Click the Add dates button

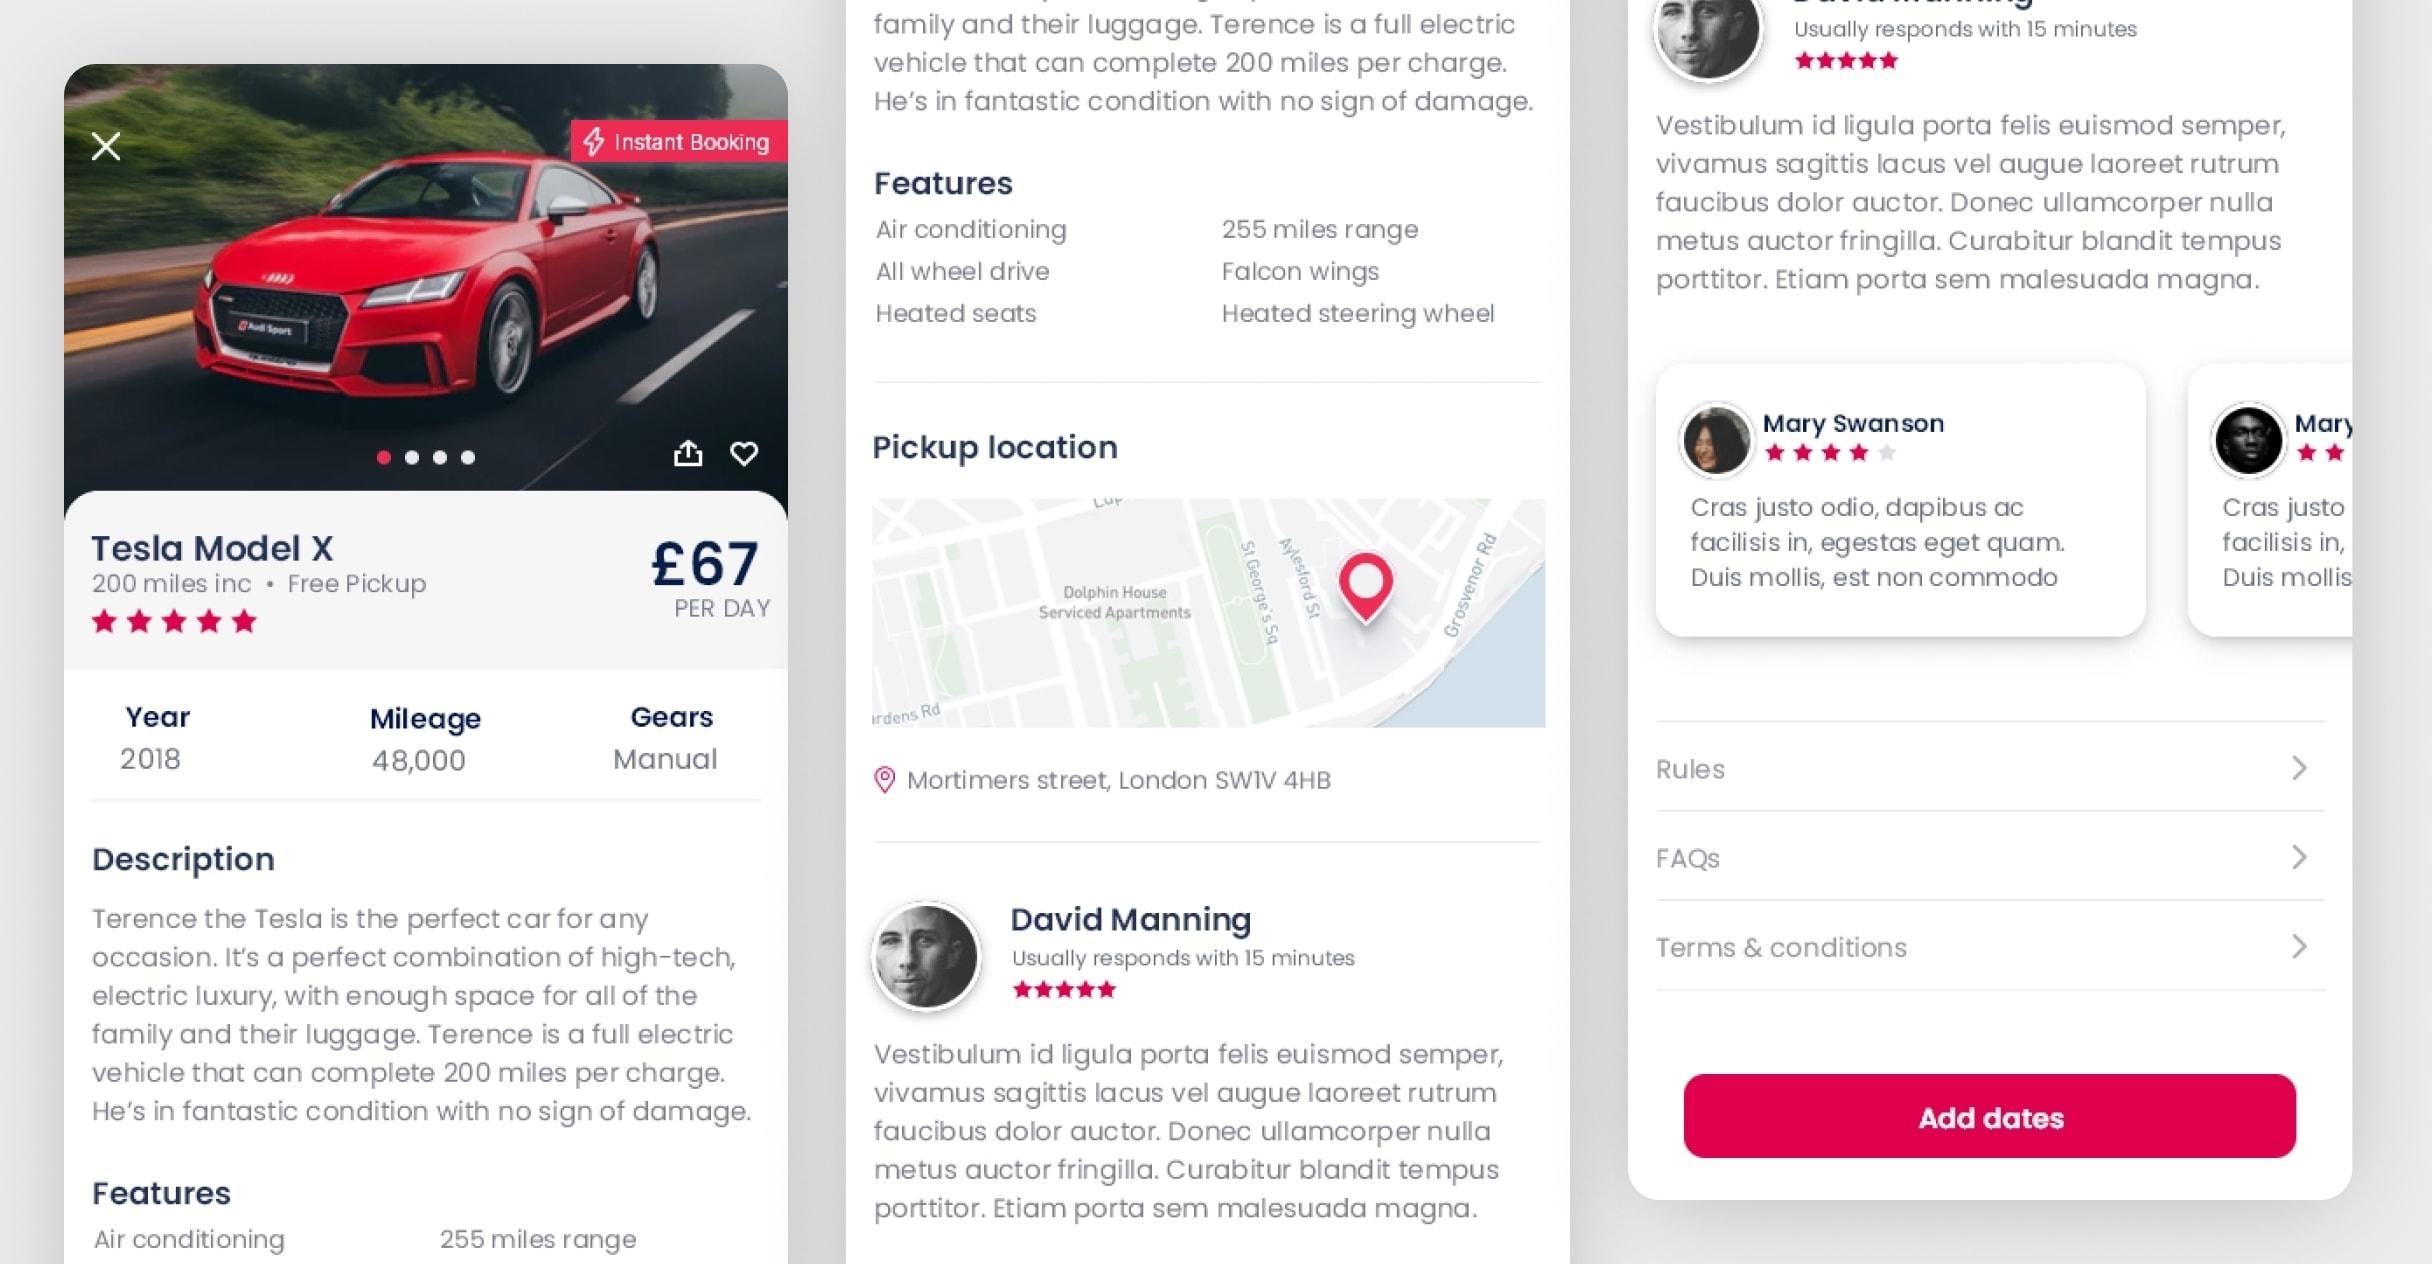coord(1991,1118)
